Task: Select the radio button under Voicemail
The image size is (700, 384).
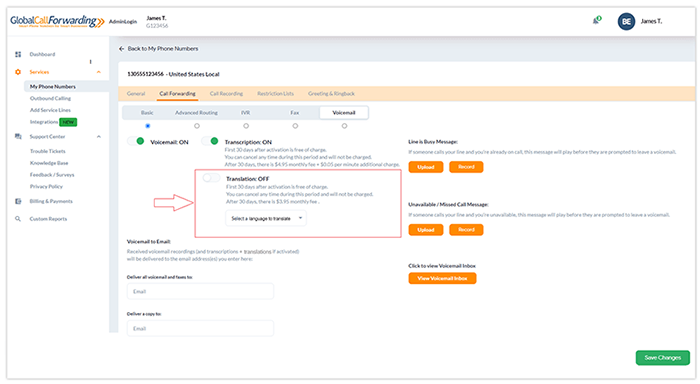Action: point(344,126)
